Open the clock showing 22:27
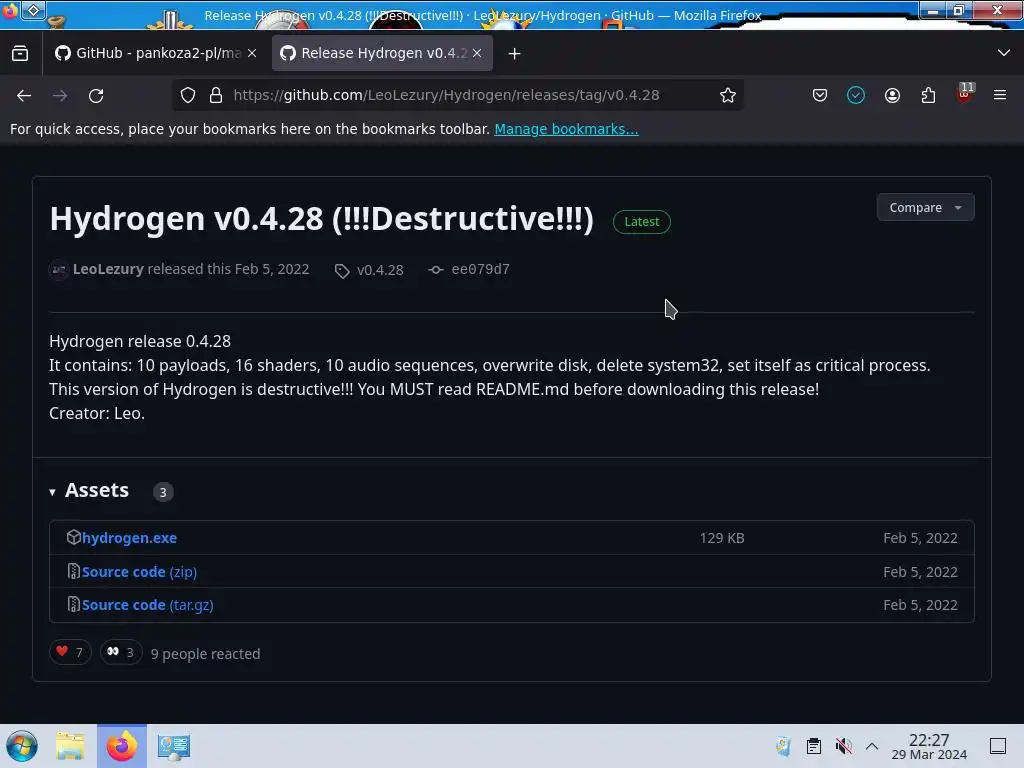1024x768 pixels. (929, 746)
